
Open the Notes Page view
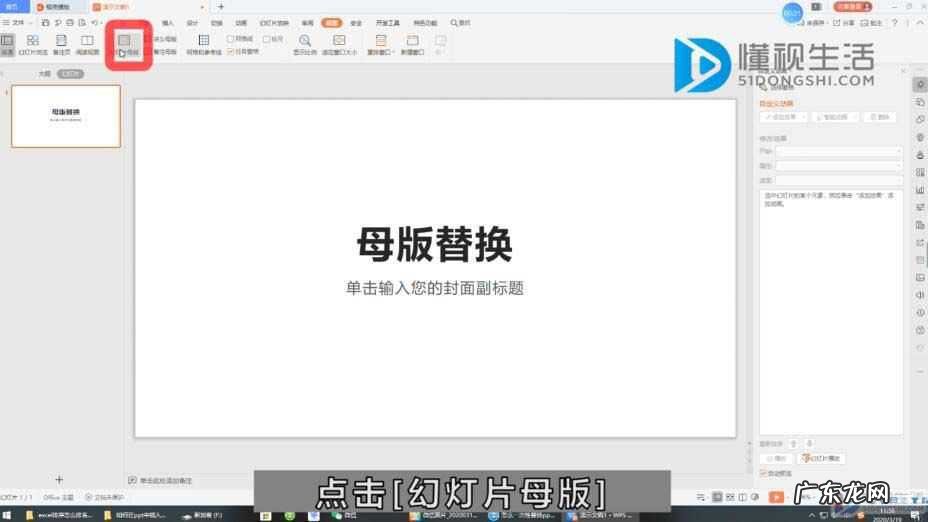61,44
